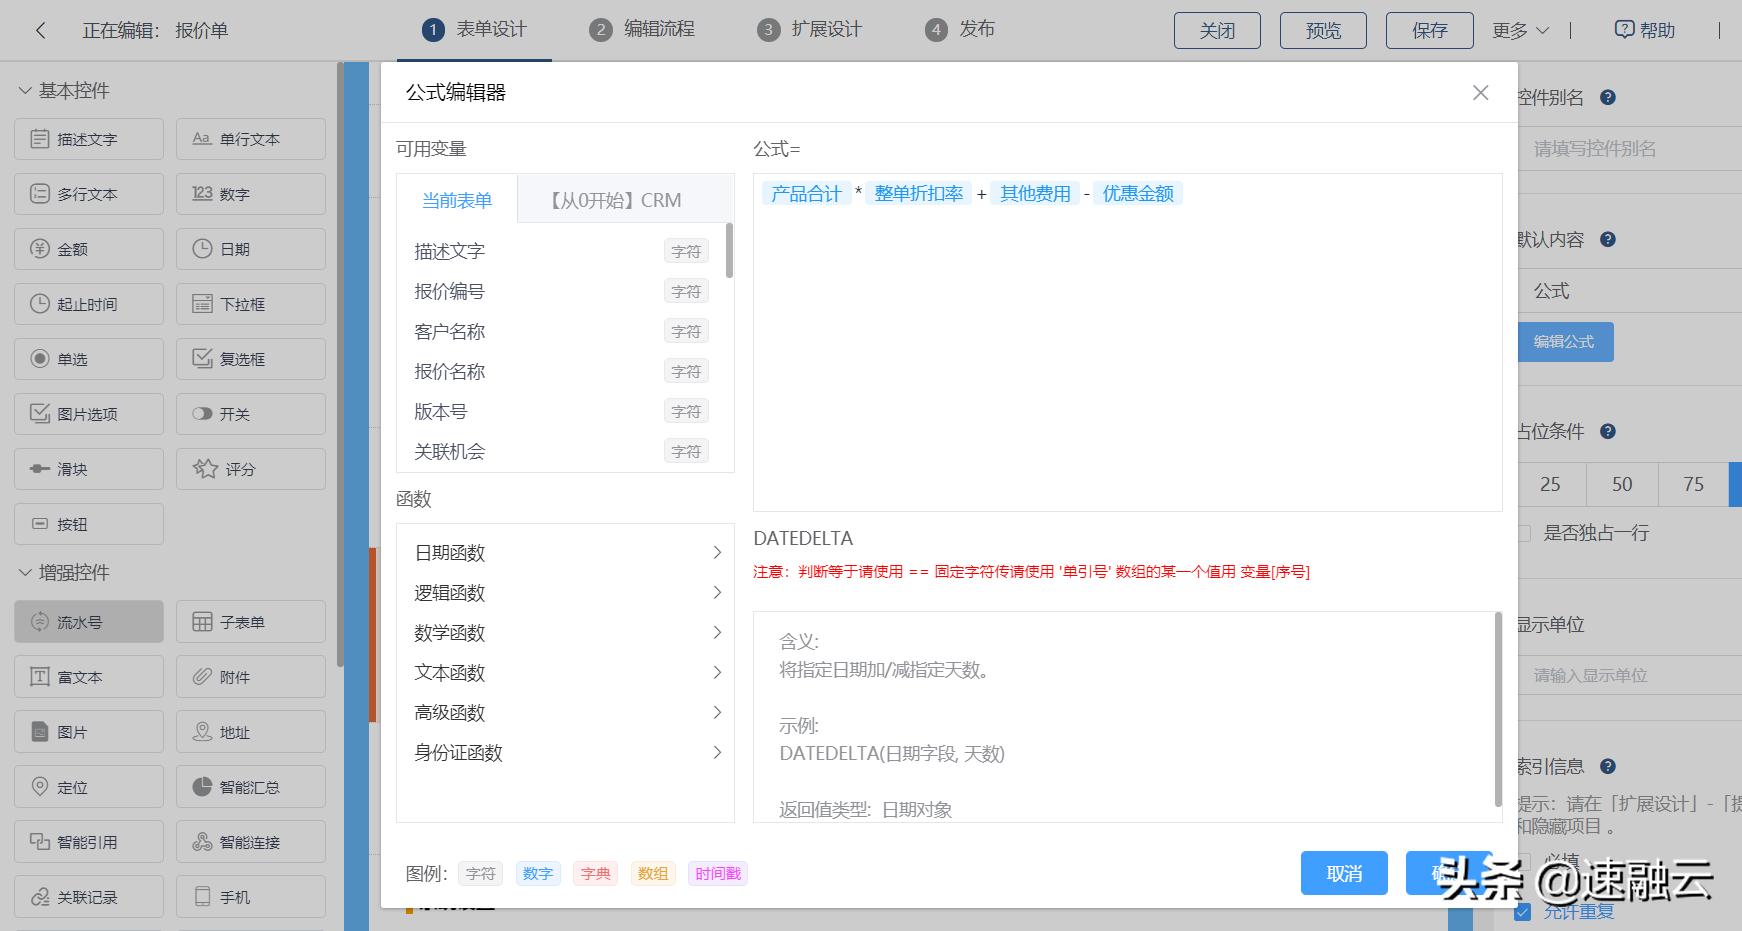Image resolution: width=1742 pixels, height=931 pixels.
Task: Expand the 逻辑函数 function group
Action: click(565, 592)
